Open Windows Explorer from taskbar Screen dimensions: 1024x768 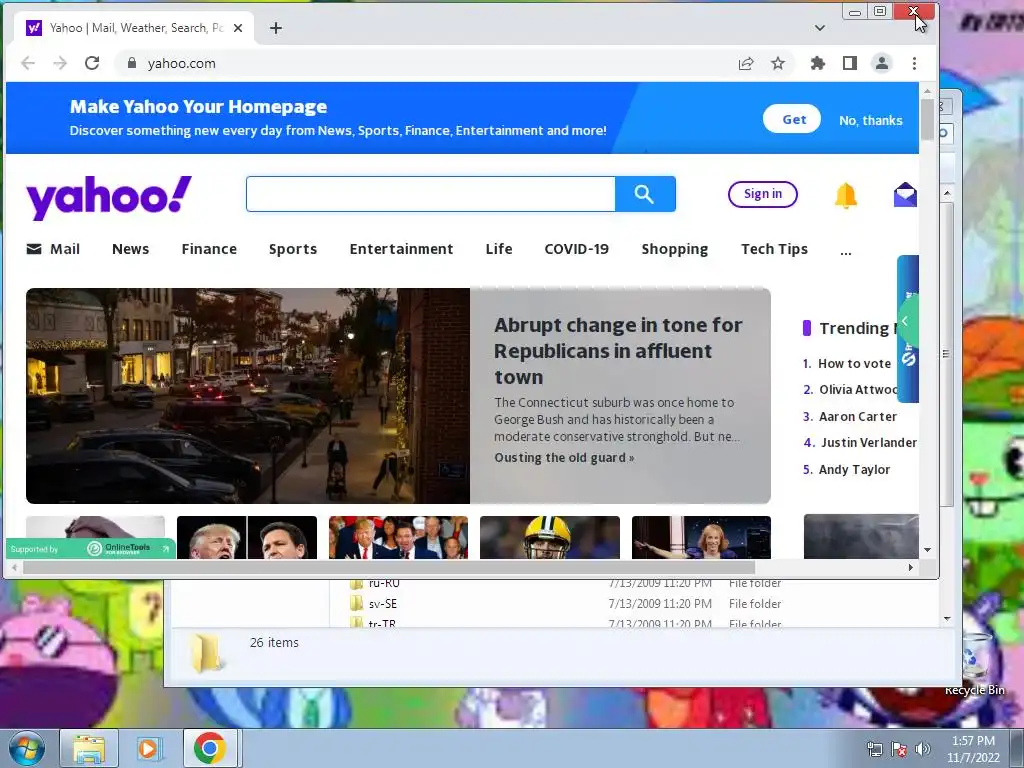click(89, 749)
